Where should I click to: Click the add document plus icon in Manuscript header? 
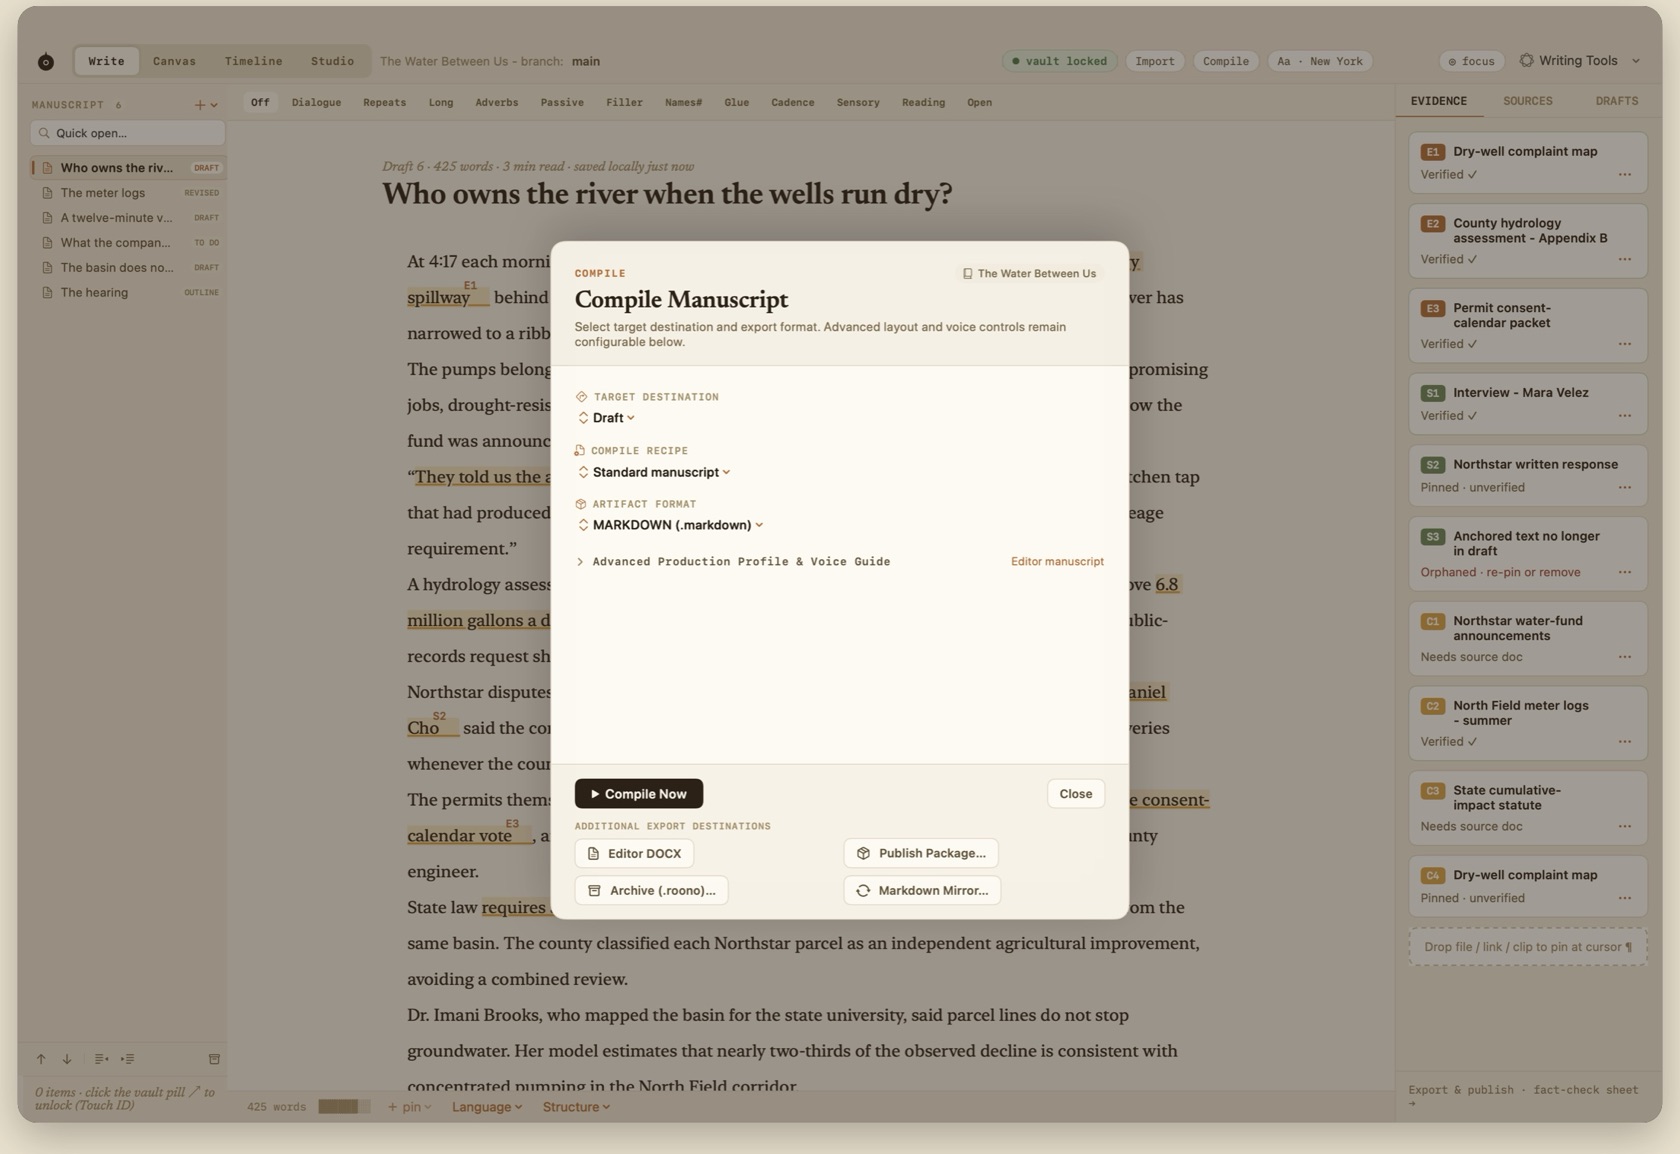[200, 105]
